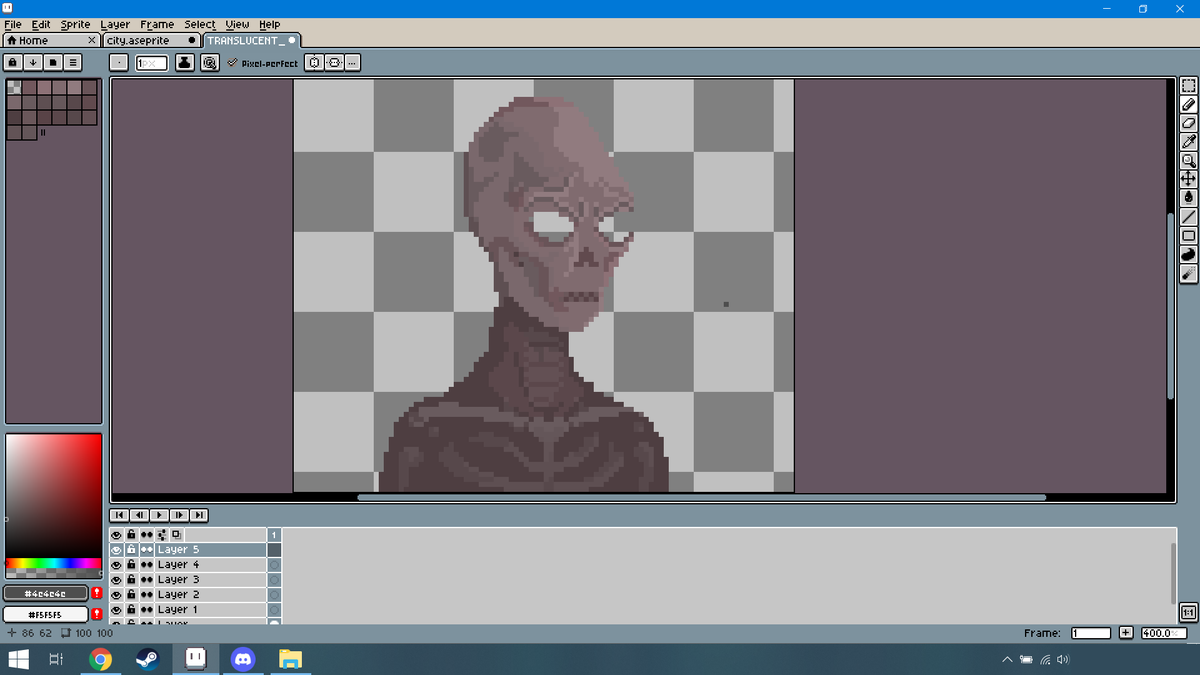1200x675 pixels.
Task: Select the Line tool
Action: coord(1188,217)
